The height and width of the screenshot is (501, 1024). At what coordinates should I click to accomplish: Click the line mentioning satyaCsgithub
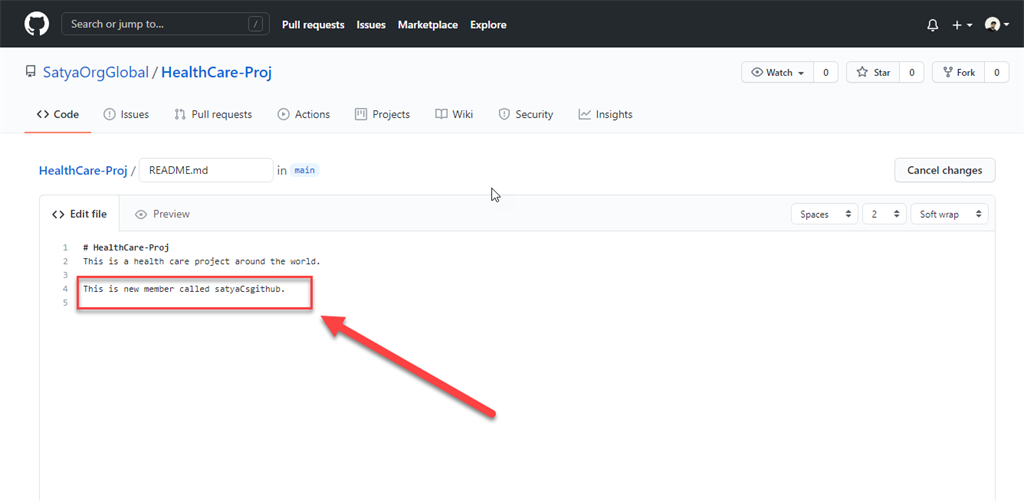click(x=184, y=288)
